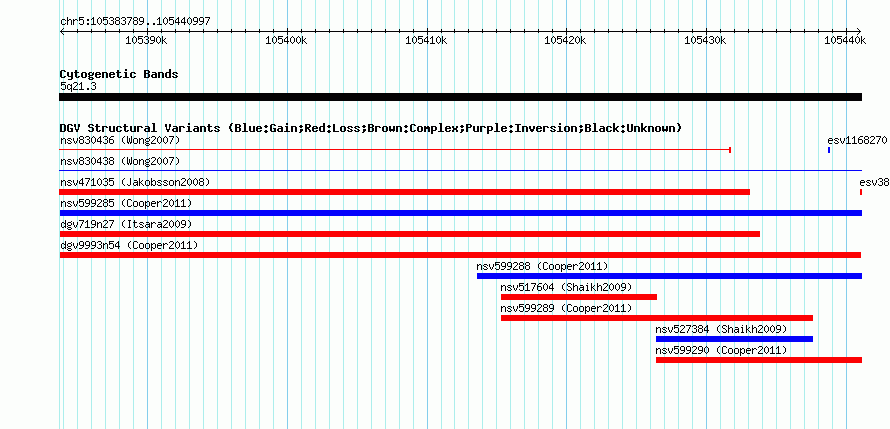Select the red nsv599290 loss bar
Viewport: 890px width, 429px height.
point(759,360)
